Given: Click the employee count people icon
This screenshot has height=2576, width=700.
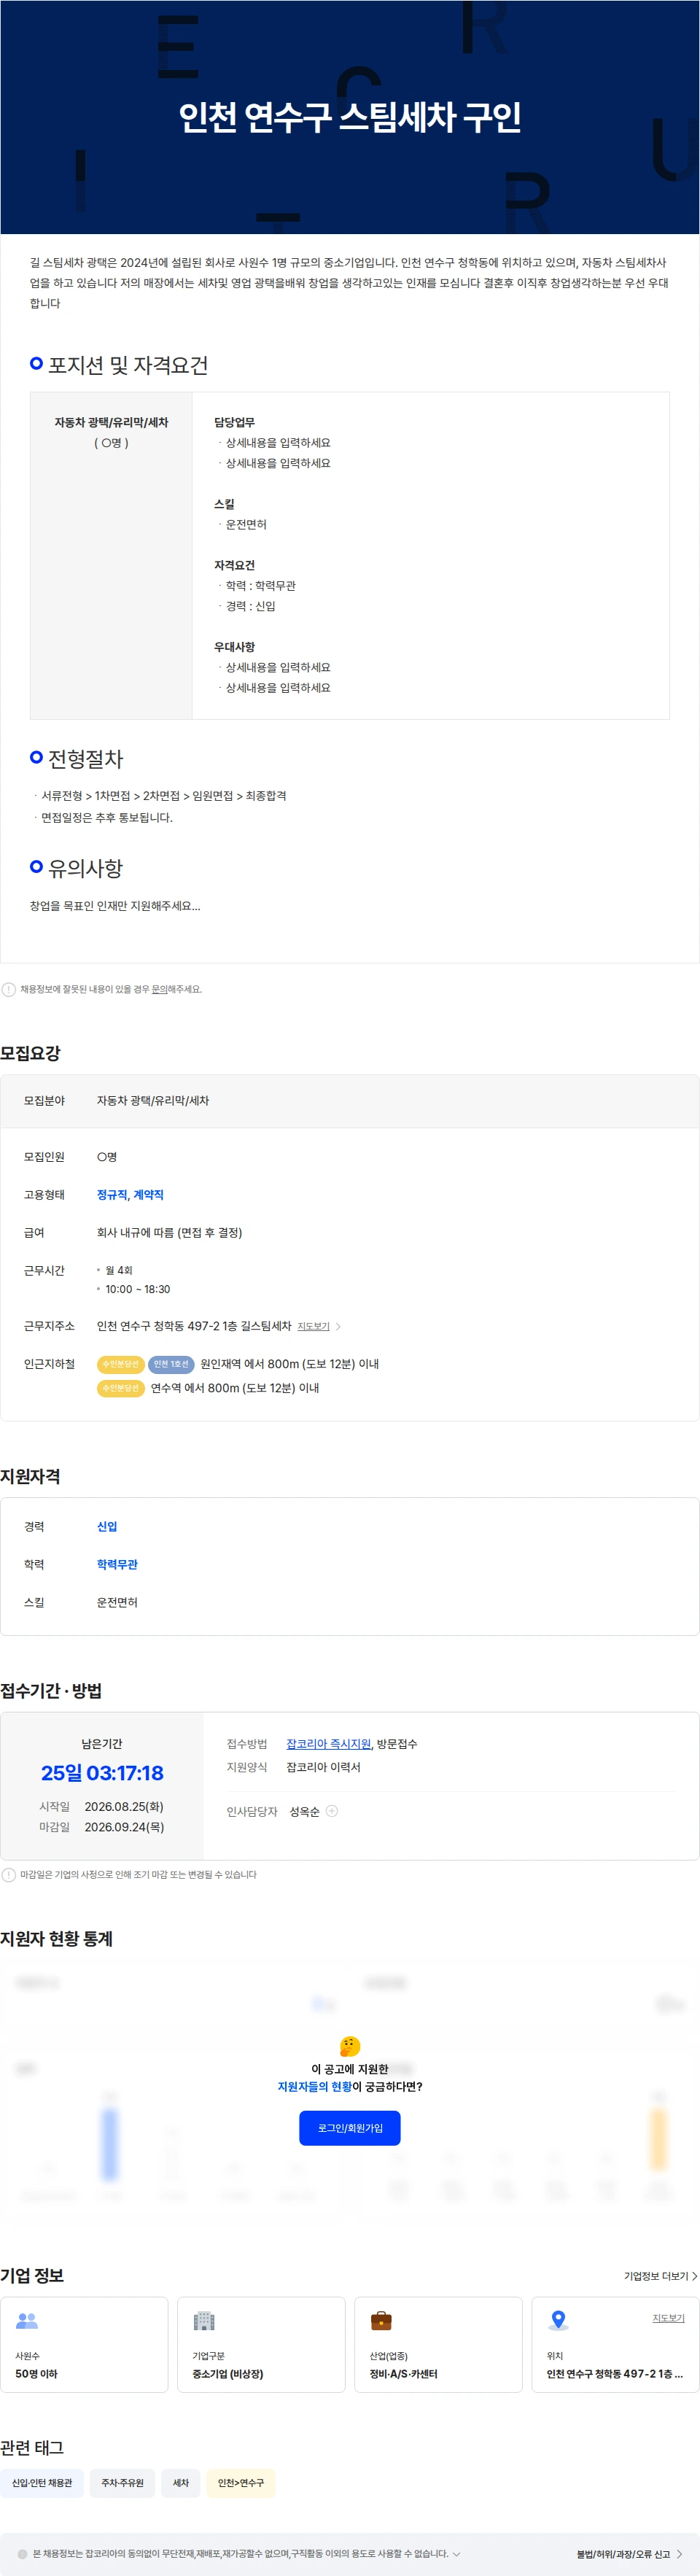Looking at the screenshot, I should coord(27,2320).
